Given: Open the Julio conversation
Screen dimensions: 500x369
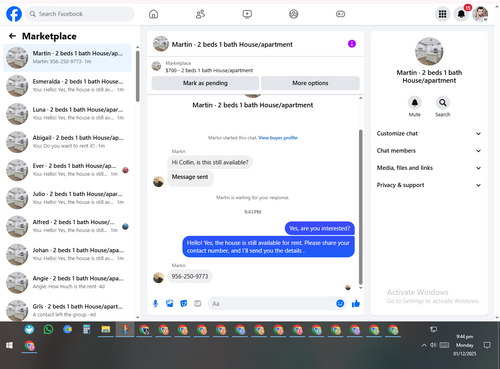Looking at the screenshot, I should point(67,198).
